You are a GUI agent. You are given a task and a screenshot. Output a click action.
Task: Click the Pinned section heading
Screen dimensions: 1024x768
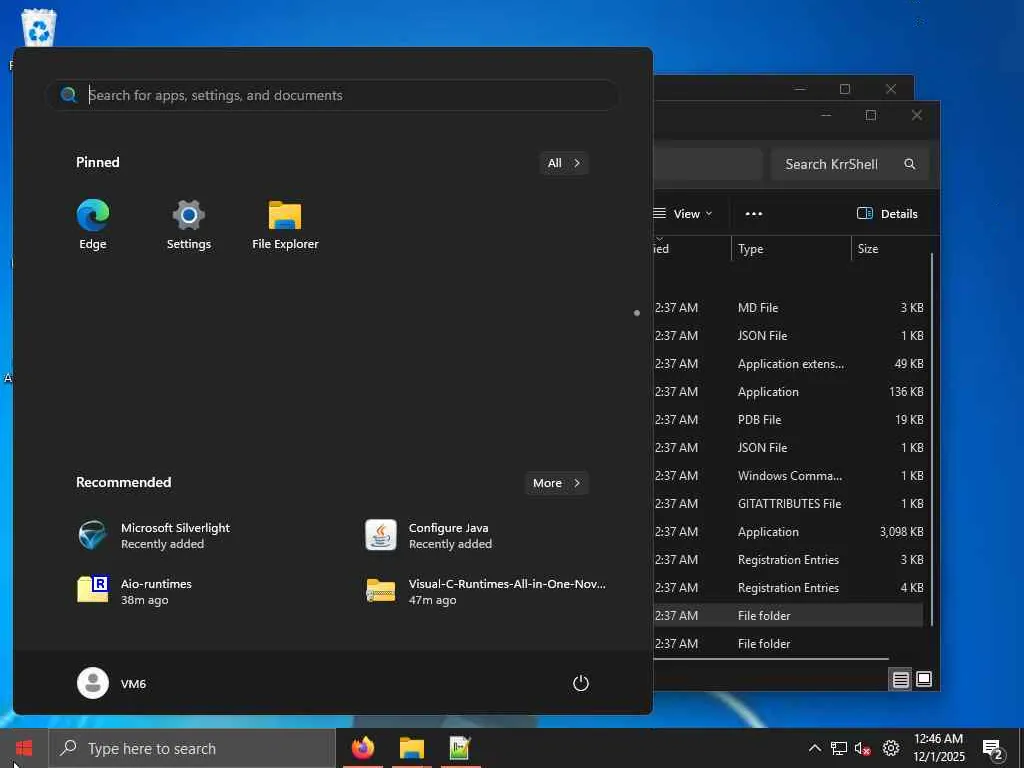(x=98, y=162)
